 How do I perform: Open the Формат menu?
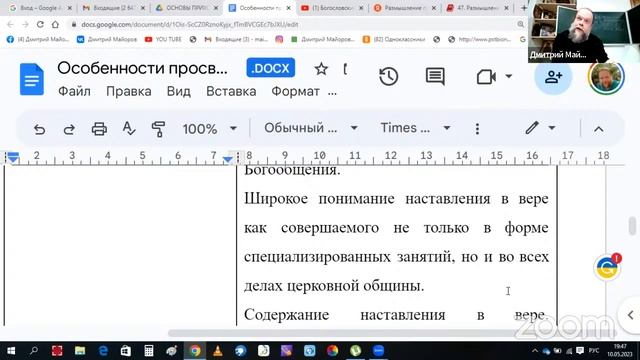(x=296, y=91)
